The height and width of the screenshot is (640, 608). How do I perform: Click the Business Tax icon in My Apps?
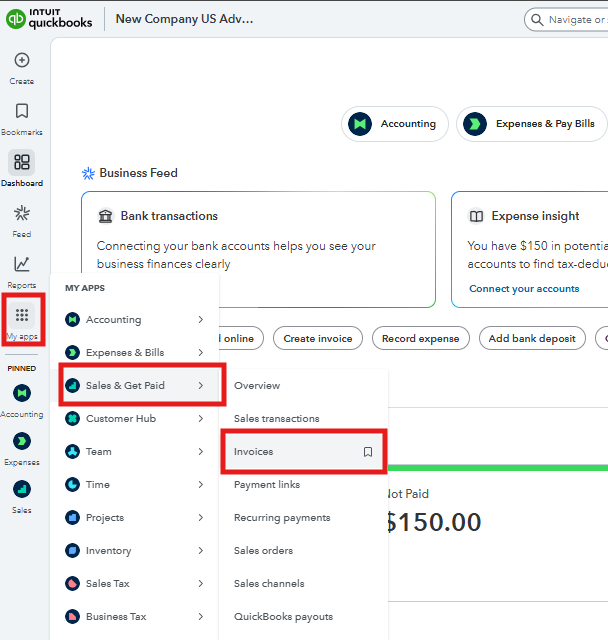(73, 616)
